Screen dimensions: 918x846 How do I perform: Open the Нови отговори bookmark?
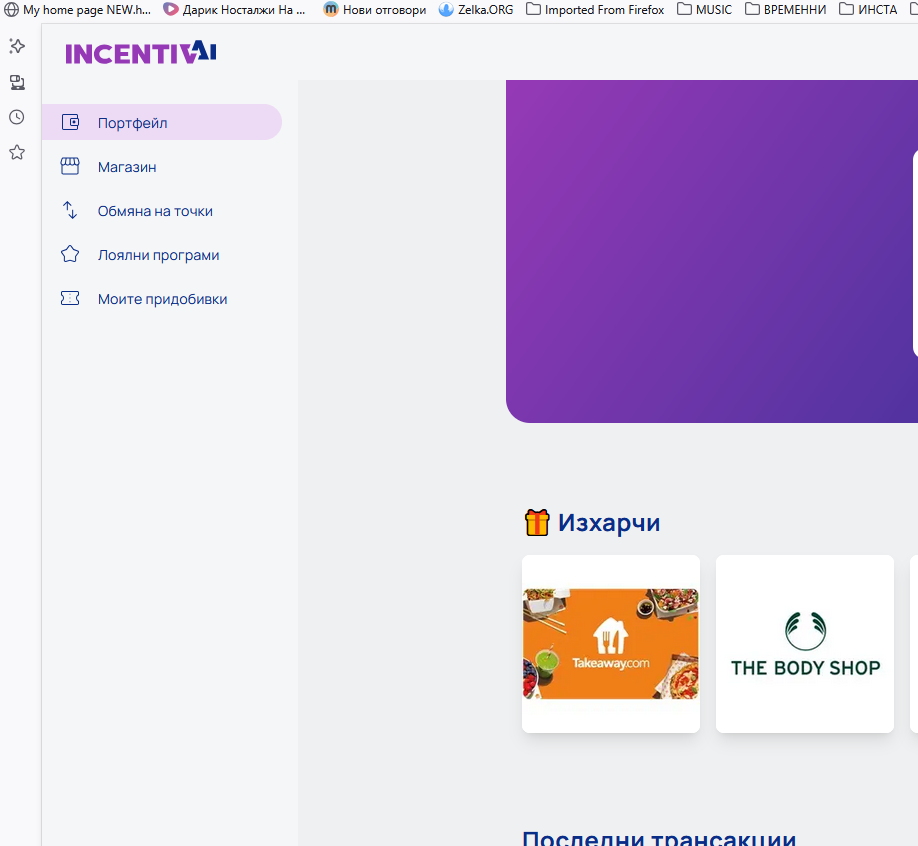coord(374,10)
